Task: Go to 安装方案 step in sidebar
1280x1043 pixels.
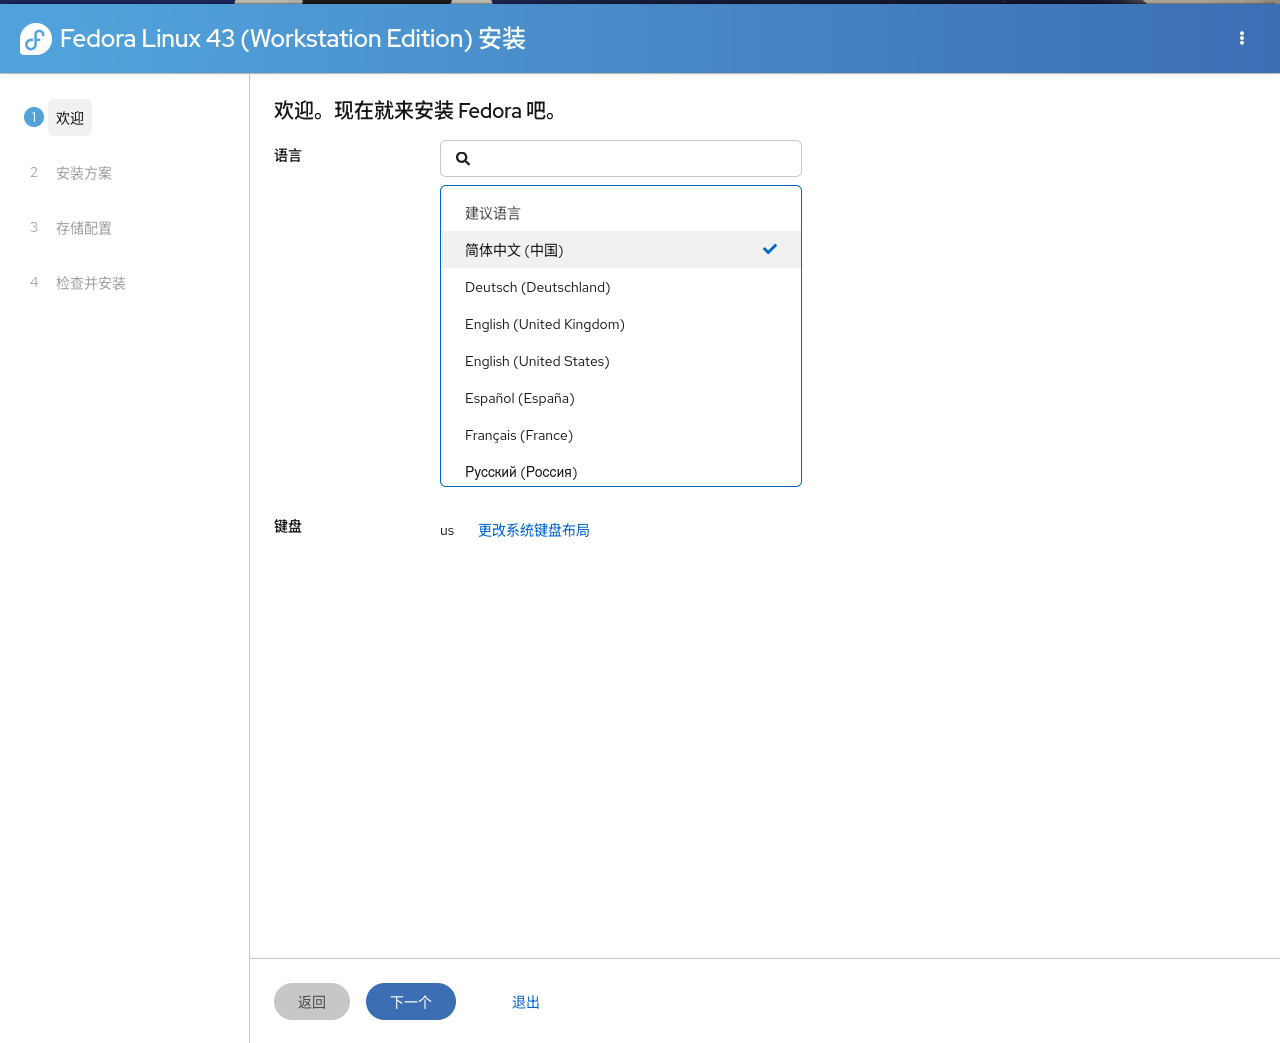Action: [84, 173]
